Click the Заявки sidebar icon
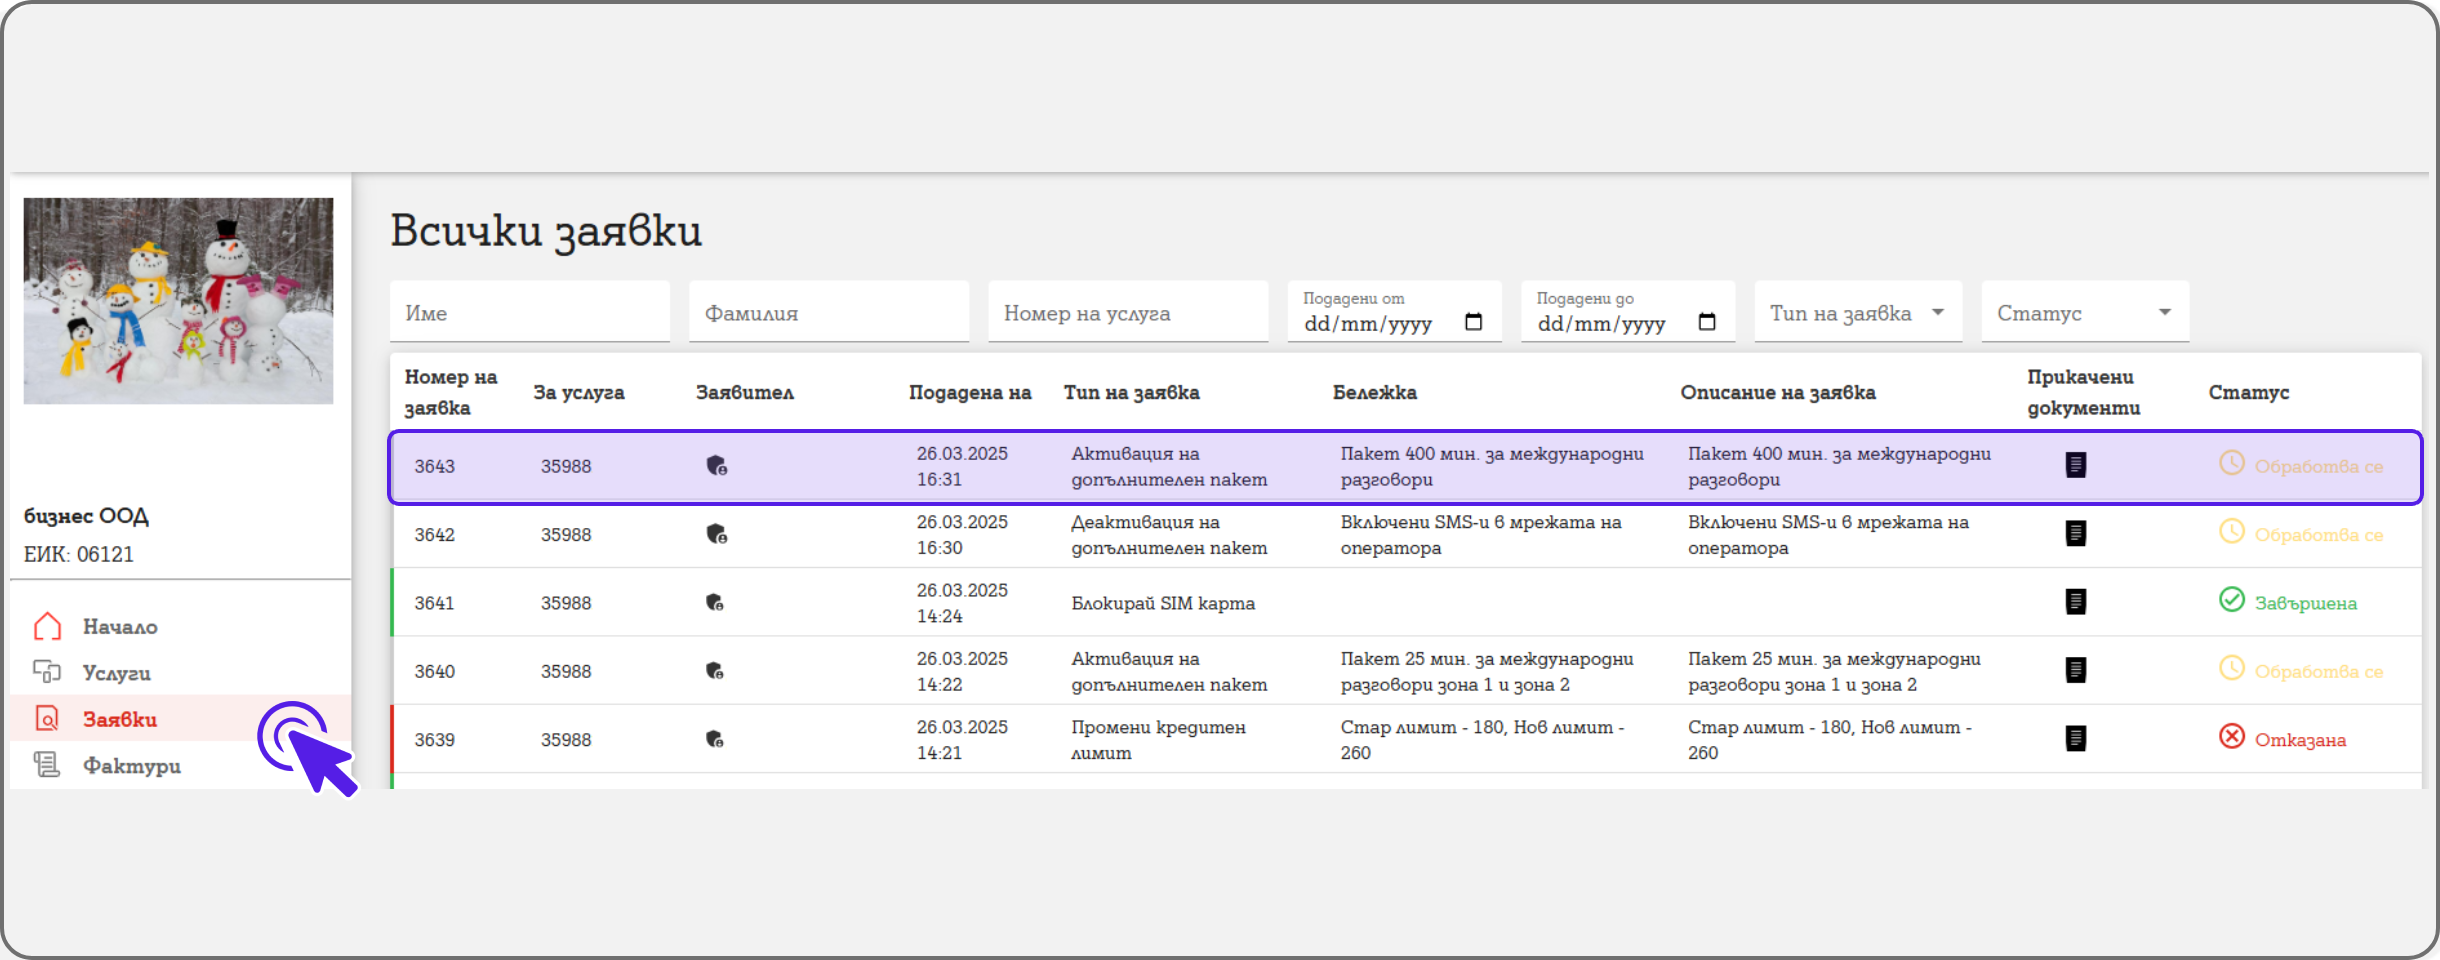 (47, 718)
